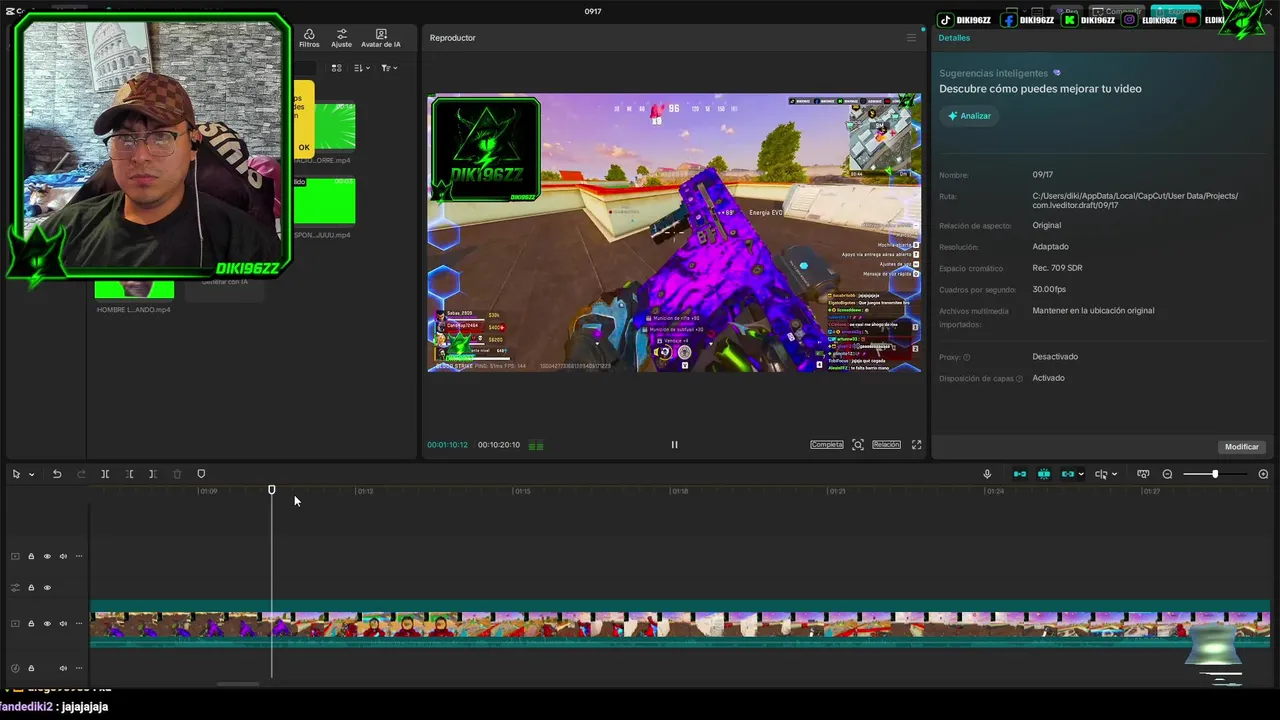Toggle clip linkage button
This screenshot has width=1280, height=720.
coord(1067,474)
